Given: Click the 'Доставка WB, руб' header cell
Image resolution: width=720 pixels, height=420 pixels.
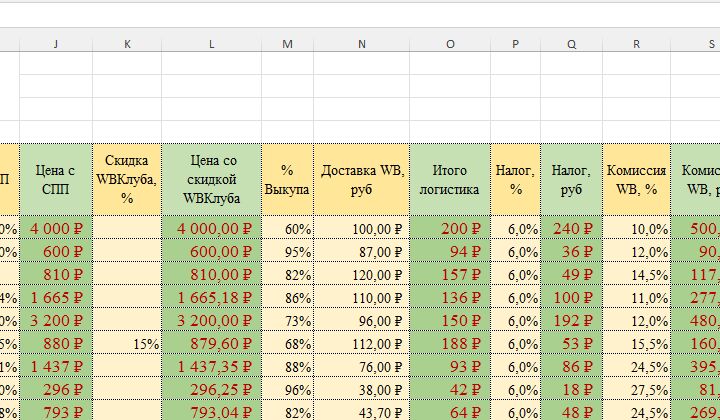Looking at the screenshot, I should coord(362,179).
